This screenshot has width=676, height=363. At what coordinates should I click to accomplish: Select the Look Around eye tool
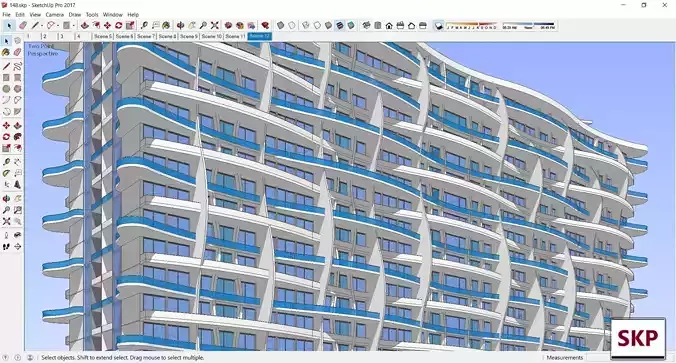pyautogui.click(x=17, y=235)
